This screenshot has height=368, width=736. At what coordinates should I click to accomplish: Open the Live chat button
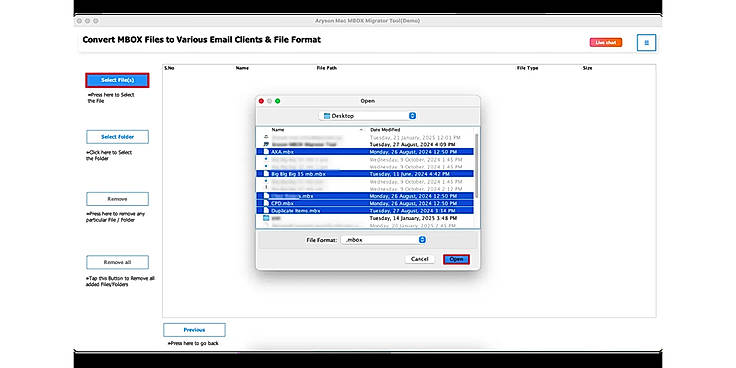coord(606,42)
